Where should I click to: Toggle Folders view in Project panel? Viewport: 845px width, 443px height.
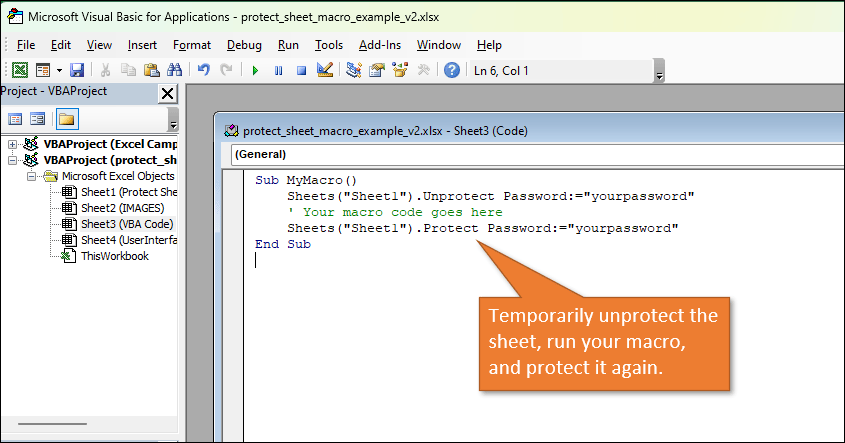pos(66,119)
